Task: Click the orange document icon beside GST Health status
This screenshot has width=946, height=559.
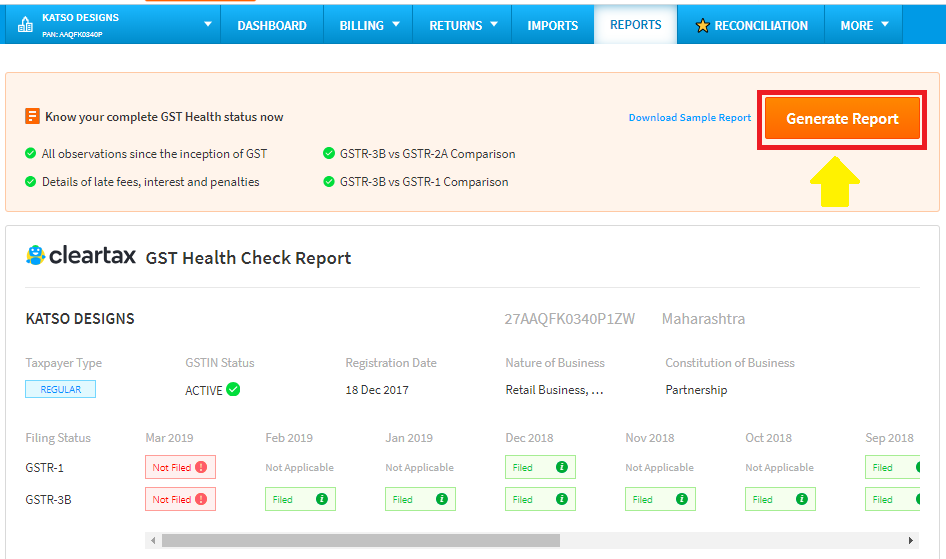Action: (x=32, y=116)
